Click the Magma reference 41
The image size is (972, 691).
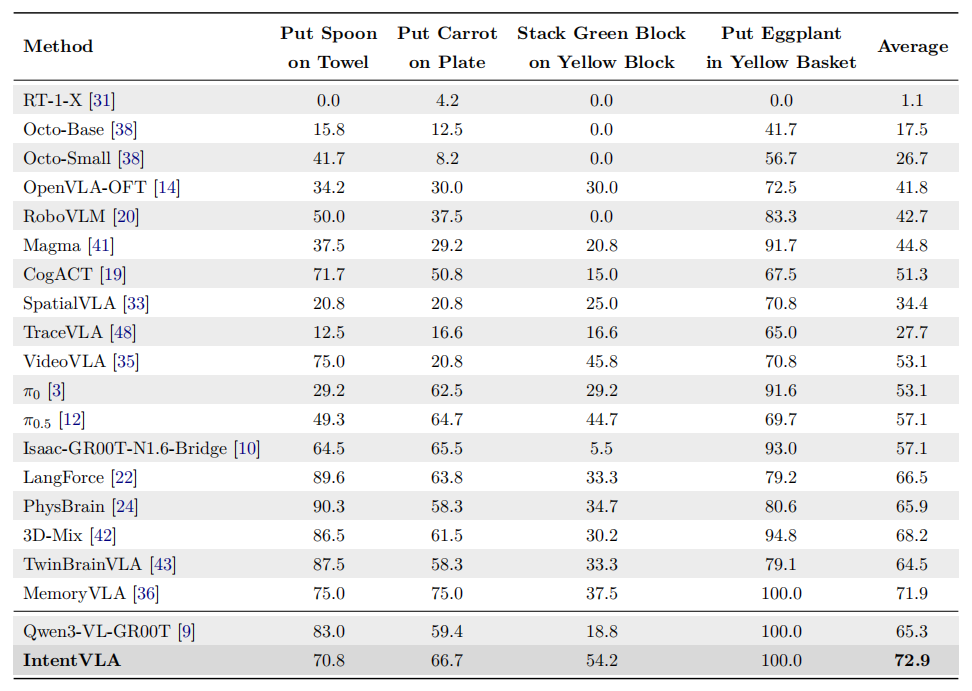coord(101,246)
